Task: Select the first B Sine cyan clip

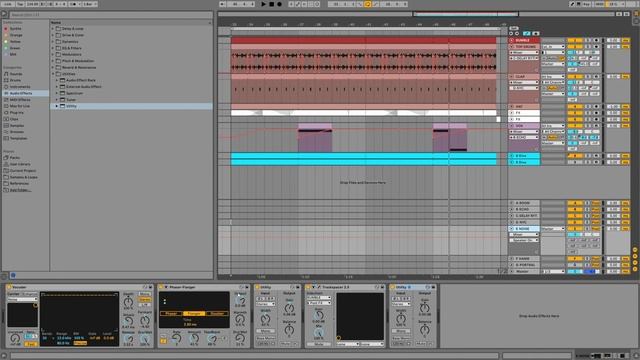Action: tap(364, 156)
